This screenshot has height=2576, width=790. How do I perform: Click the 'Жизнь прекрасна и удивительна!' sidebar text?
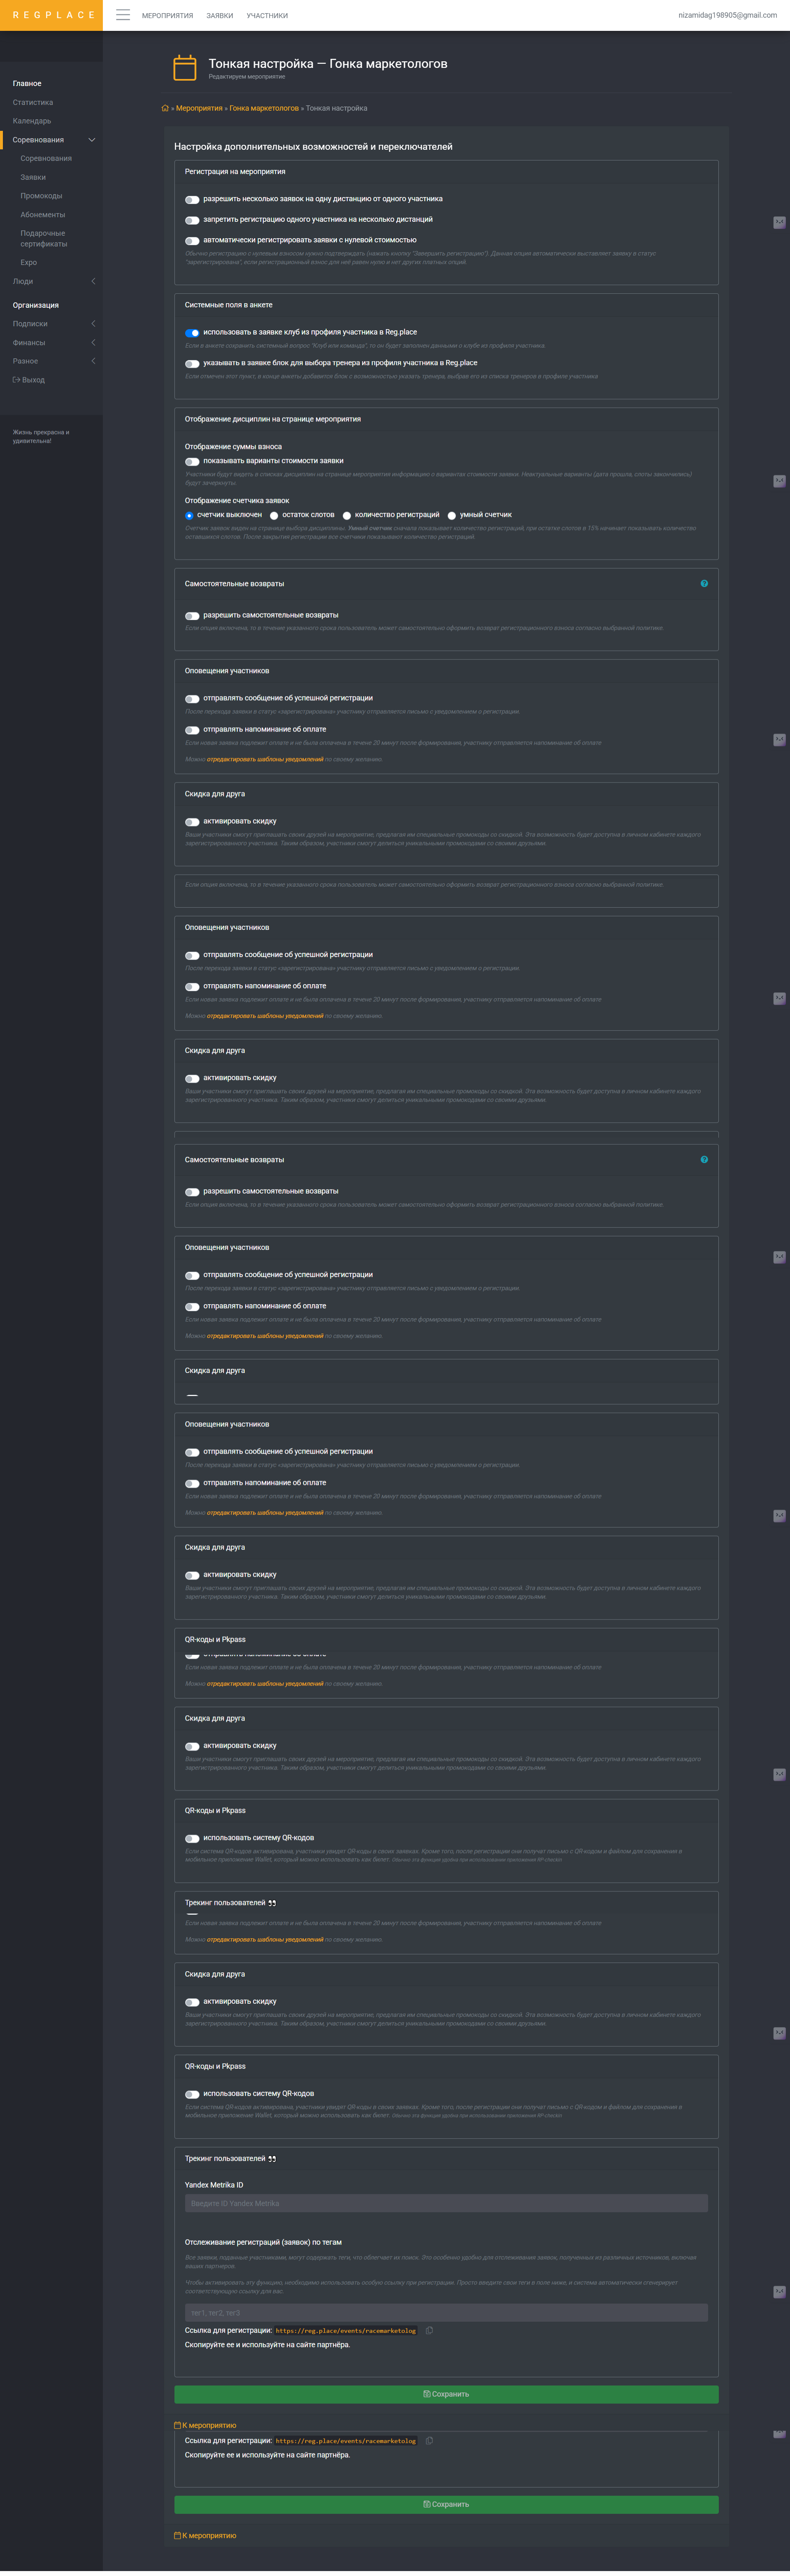41,436
